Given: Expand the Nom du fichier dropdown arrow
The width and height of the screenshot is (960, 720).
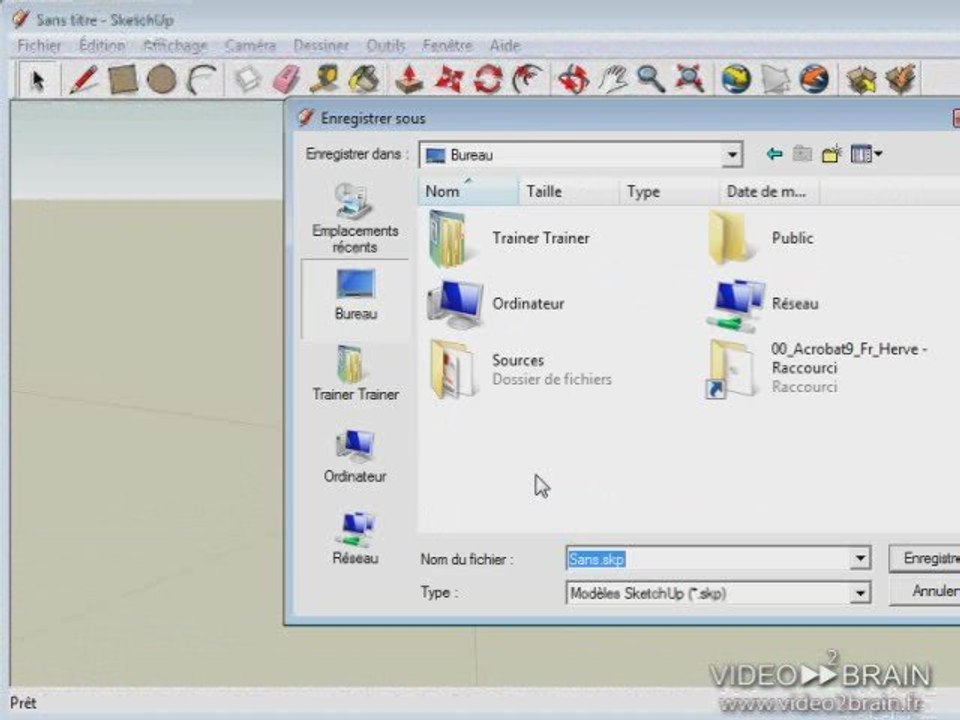Looking at the screenshot, I should pyautogui.click(x=860, y=558).
